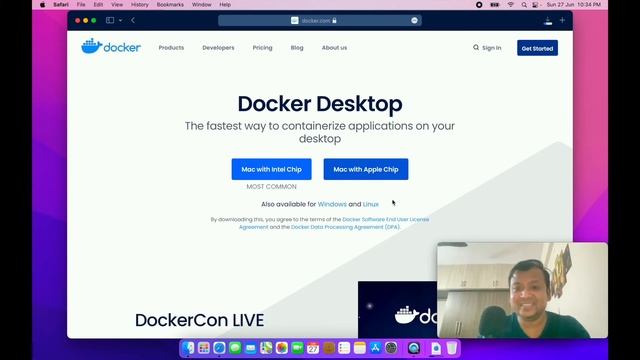This screenshot has height=360, width=640.
Task: Open the History menu
Action: pos(140,4)
